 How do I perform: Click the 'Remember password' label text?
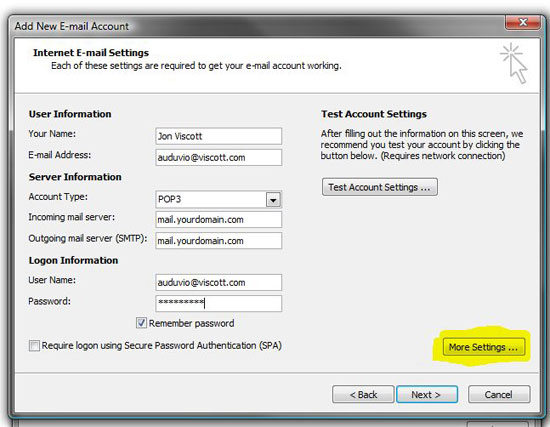click(x=191, y=323)
